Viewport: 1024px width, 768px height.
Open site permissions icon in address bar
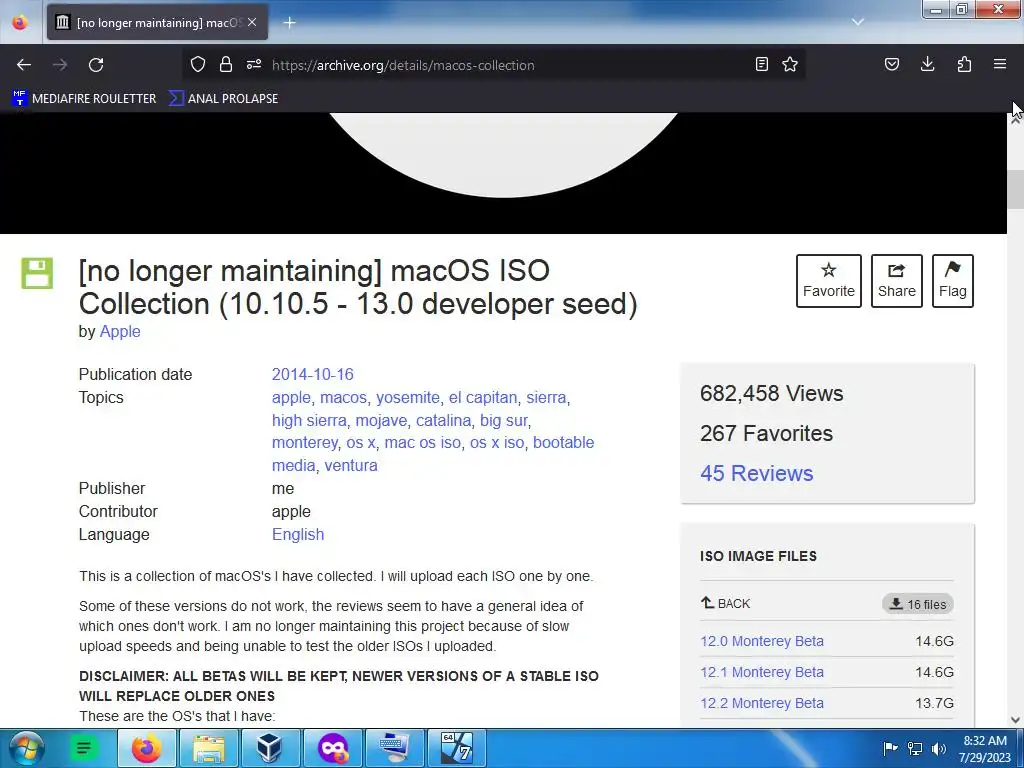tap(254, 64)
